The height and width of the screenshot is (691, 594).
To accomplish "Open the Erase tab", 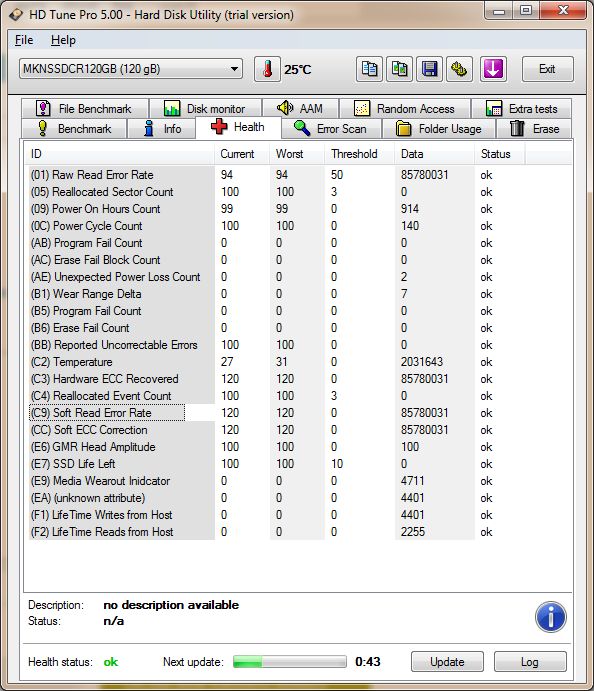I will click(534, 129).
